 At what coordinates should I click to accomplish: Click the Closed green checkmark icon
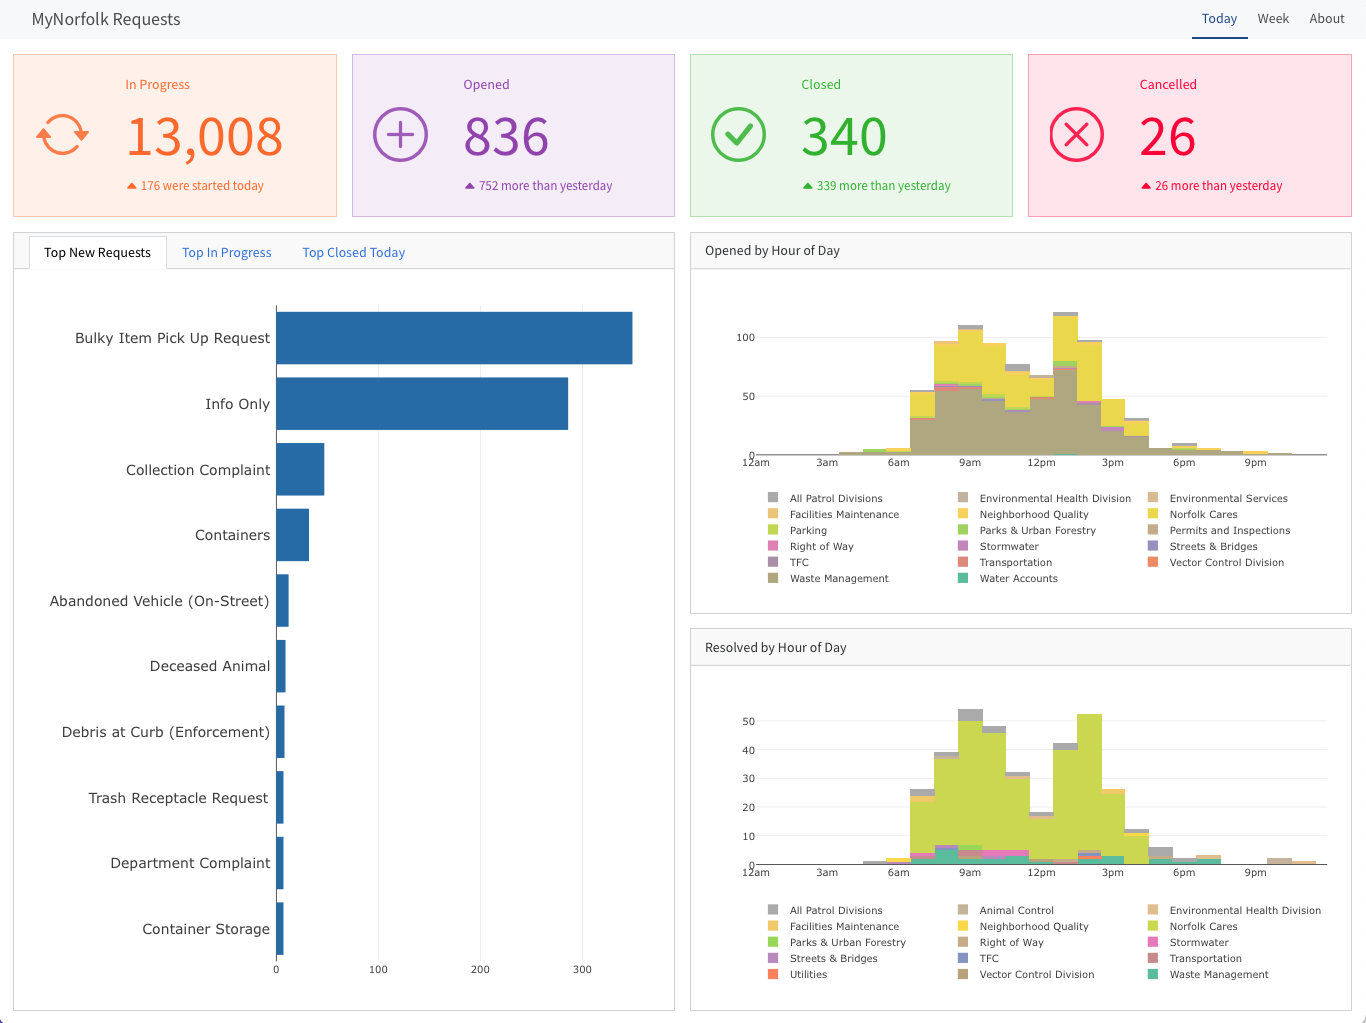click(738, 135)
